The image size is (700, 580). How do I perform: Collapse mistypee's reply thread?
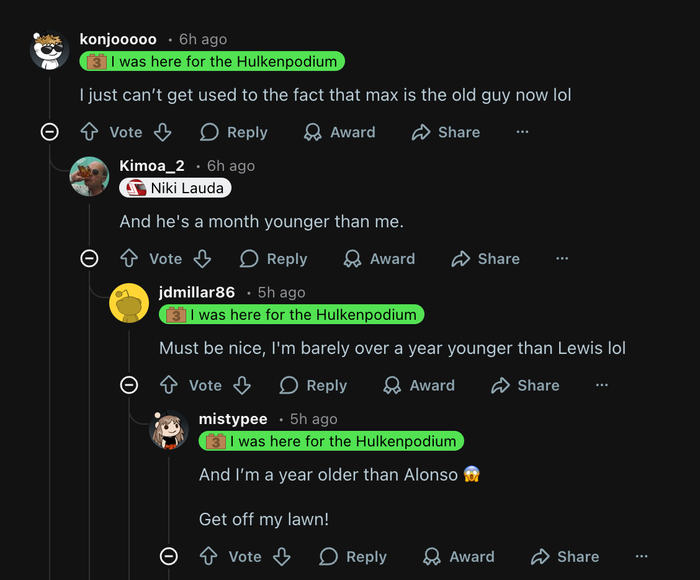[x=169, y=556]
